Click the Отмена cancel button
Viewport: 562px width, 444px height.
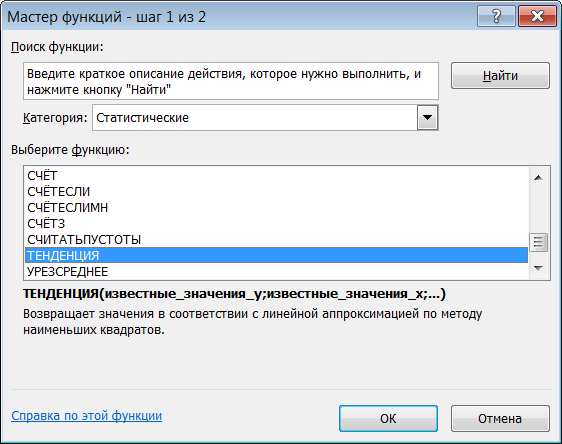coord(500,418)
